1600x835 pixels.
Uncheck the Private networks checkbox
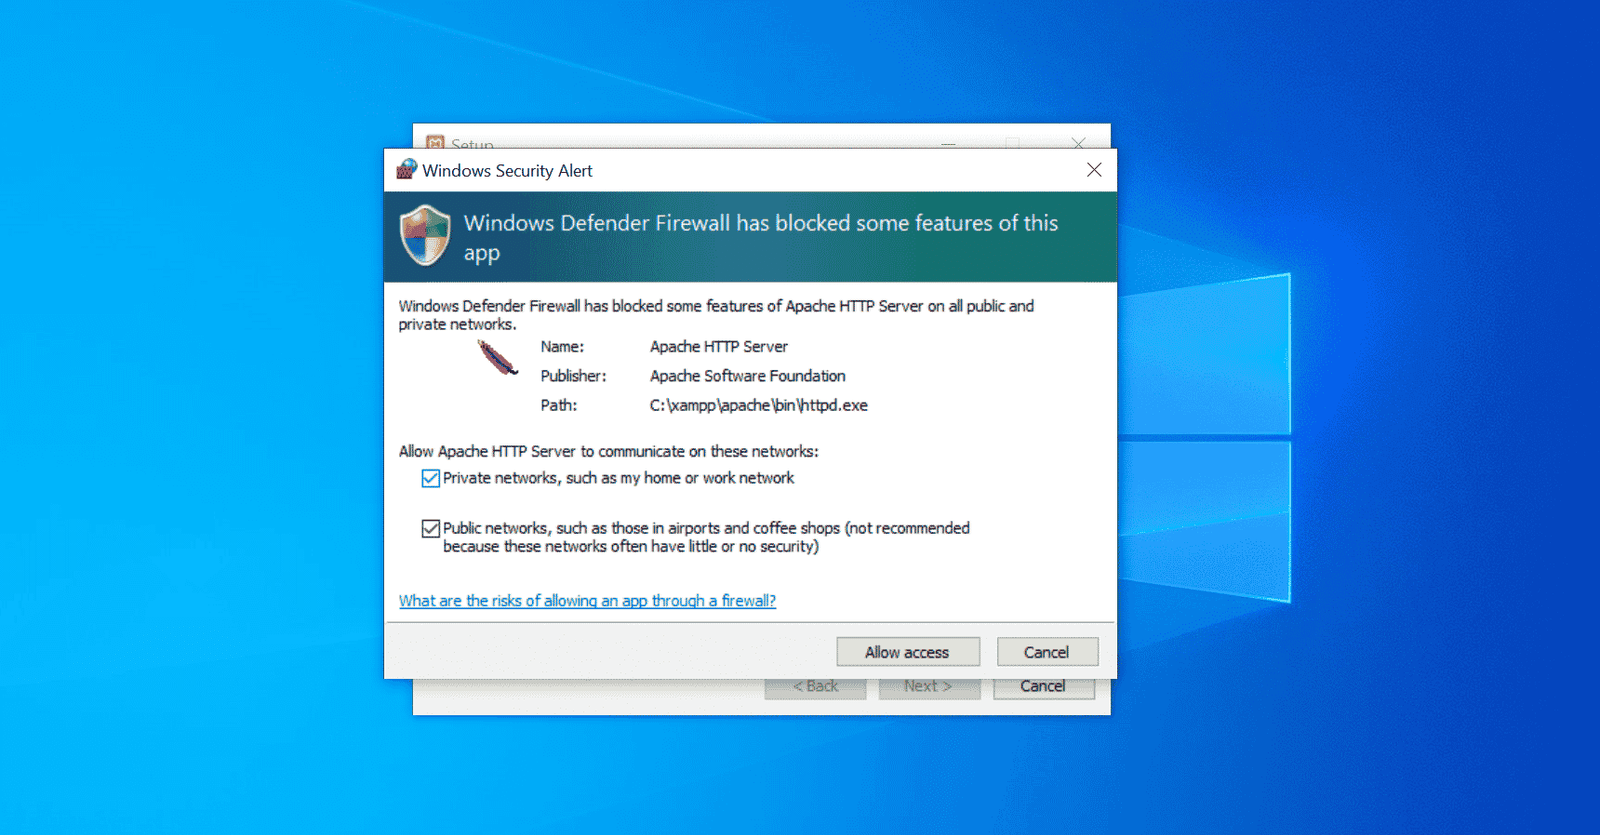coord(431,478)
